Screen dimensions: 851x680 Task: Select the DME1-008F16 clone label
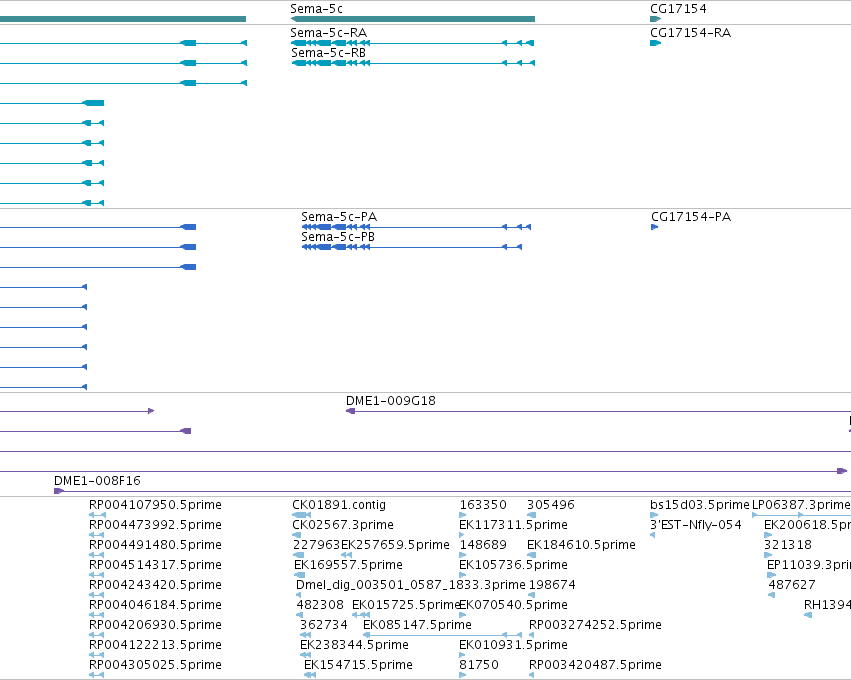click(x=97, y=480)
